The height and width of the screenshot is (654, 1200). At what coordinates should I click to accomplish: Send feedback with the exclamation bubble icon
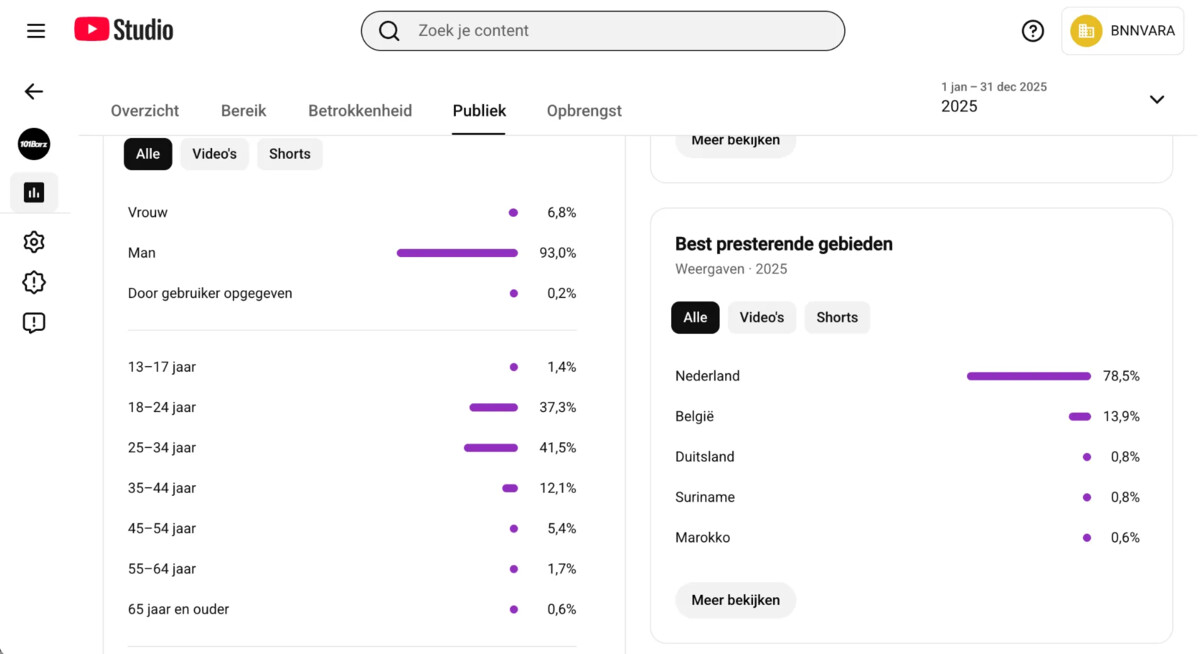pos(34,323)
